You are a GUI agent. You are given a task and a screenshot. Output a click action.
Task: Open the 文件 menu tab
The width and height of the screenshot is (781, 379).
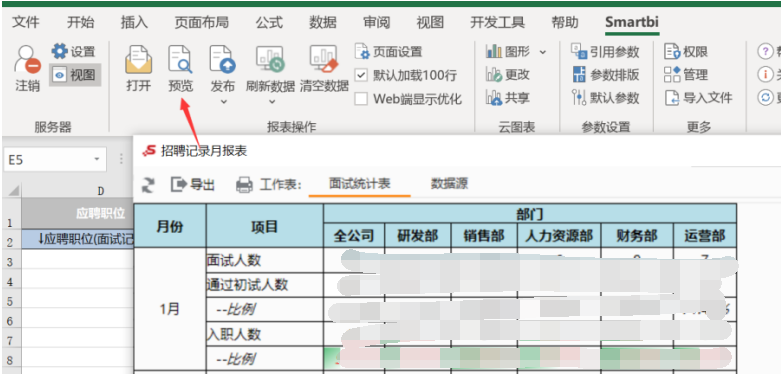click(x=26, y=22)
